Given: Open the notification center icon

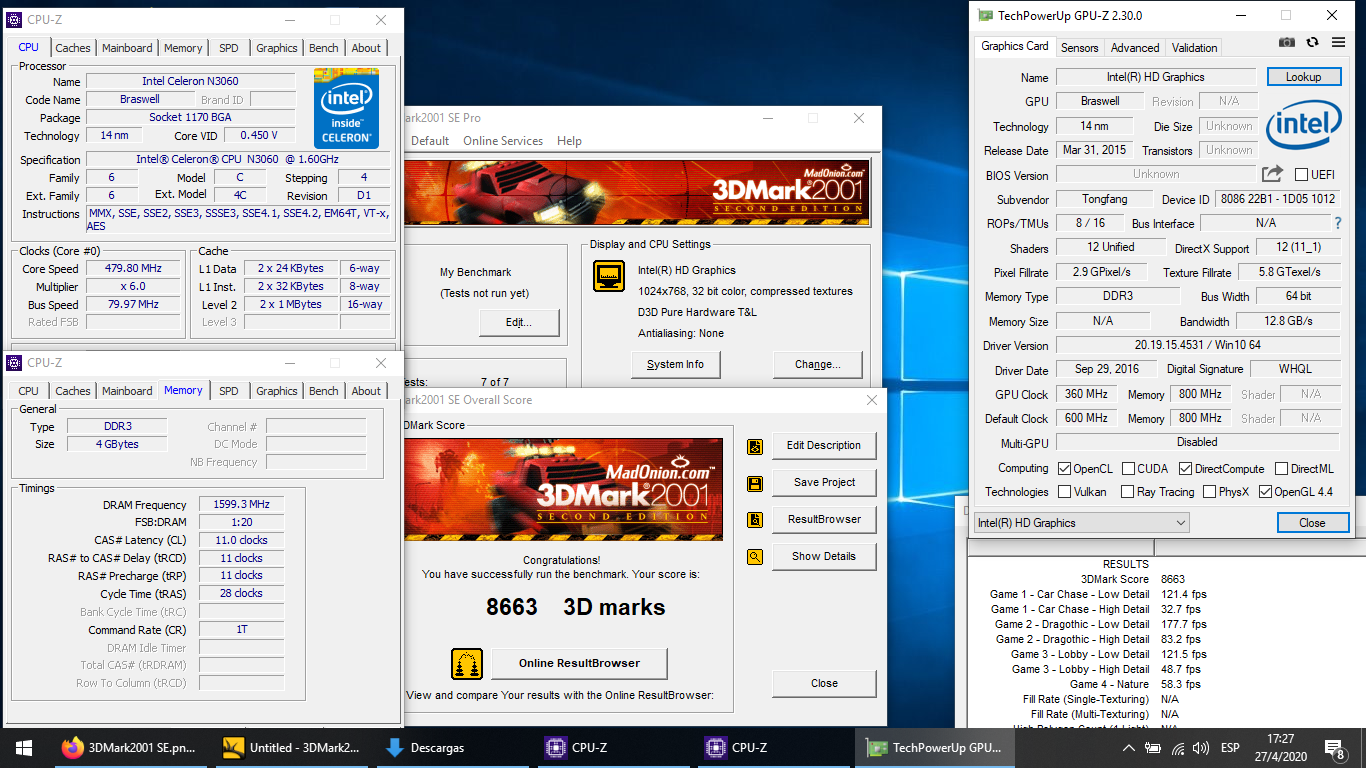Looking at the screenshot, I should pyautogui.click(x=1335, y=747).
